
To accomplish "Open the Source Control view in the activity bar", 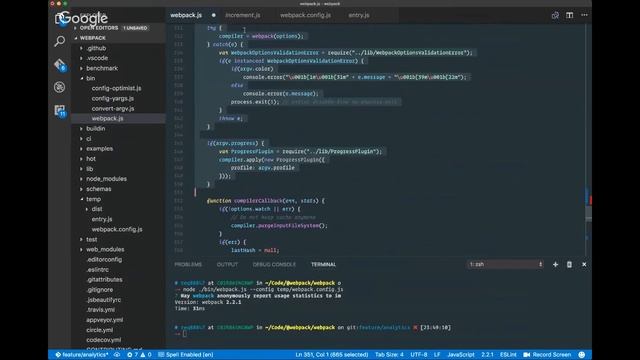I will click(x=60, y=65).
